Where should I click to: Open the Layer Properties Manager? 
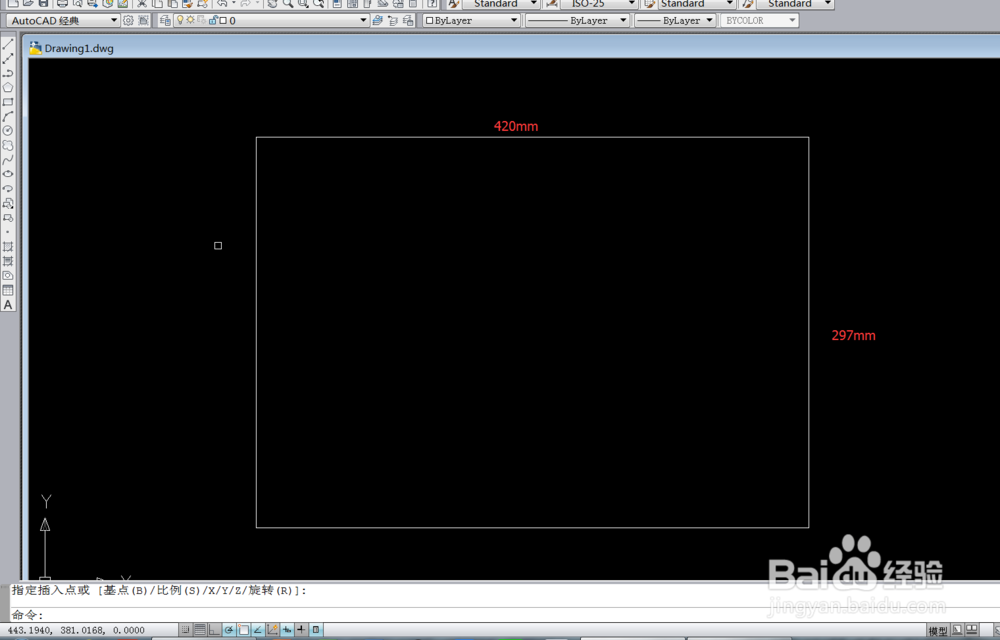[165, 20]
